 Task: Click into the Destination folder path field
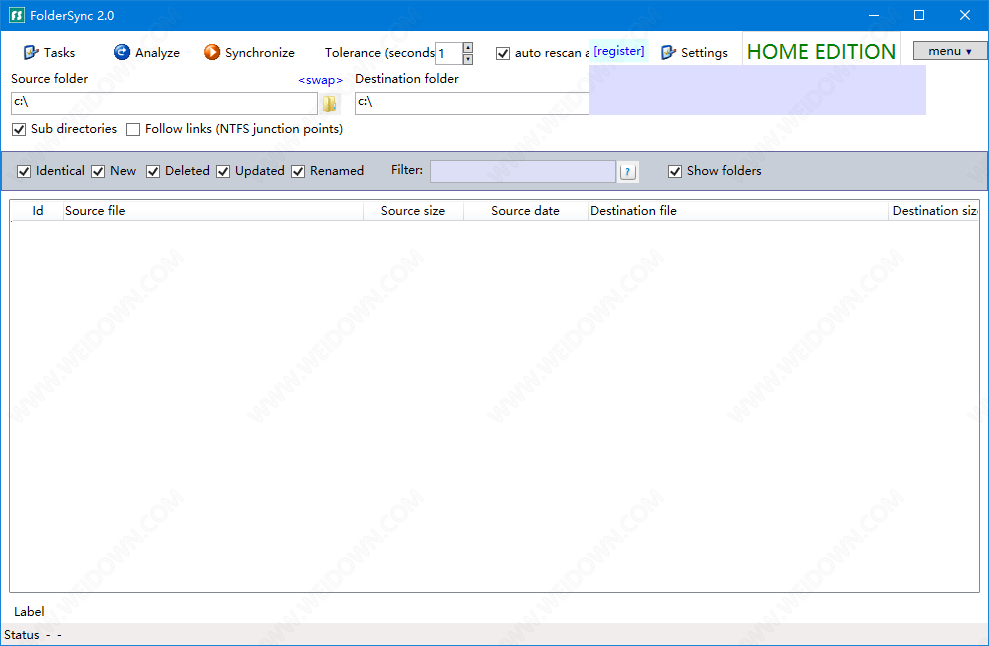coord(472,103)
